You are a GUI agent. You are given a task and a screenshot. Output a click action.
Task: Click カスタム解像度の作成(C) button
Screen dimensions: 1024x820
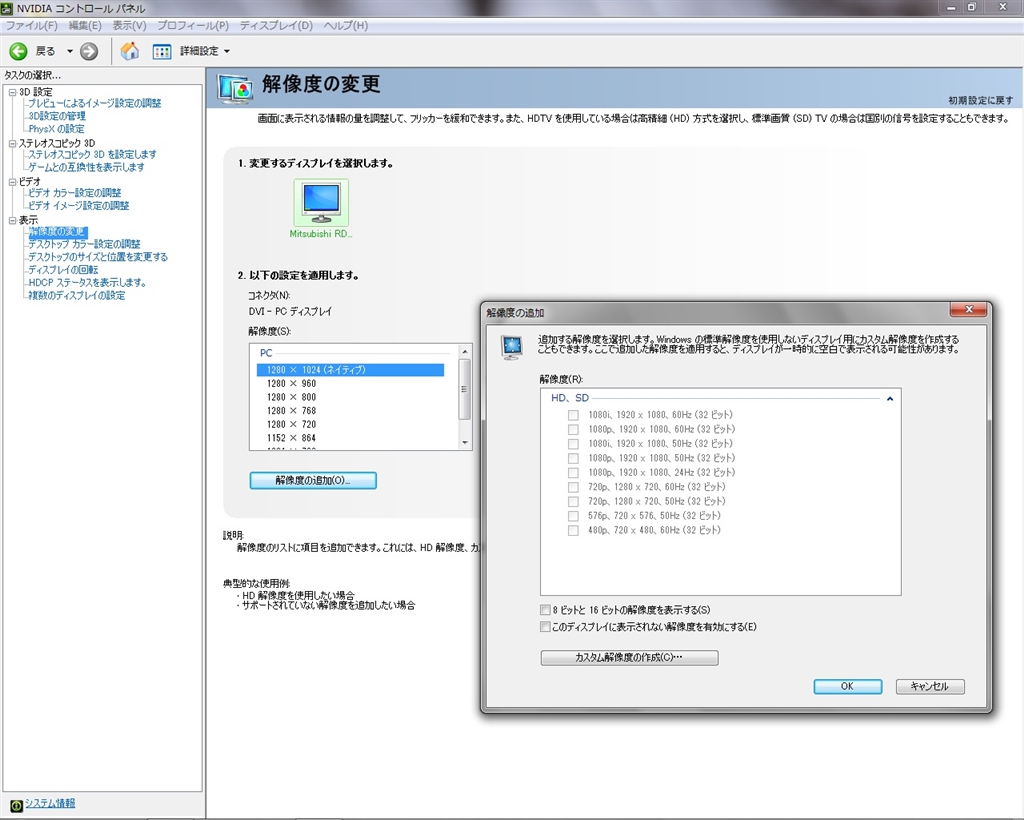click(629, 657)
